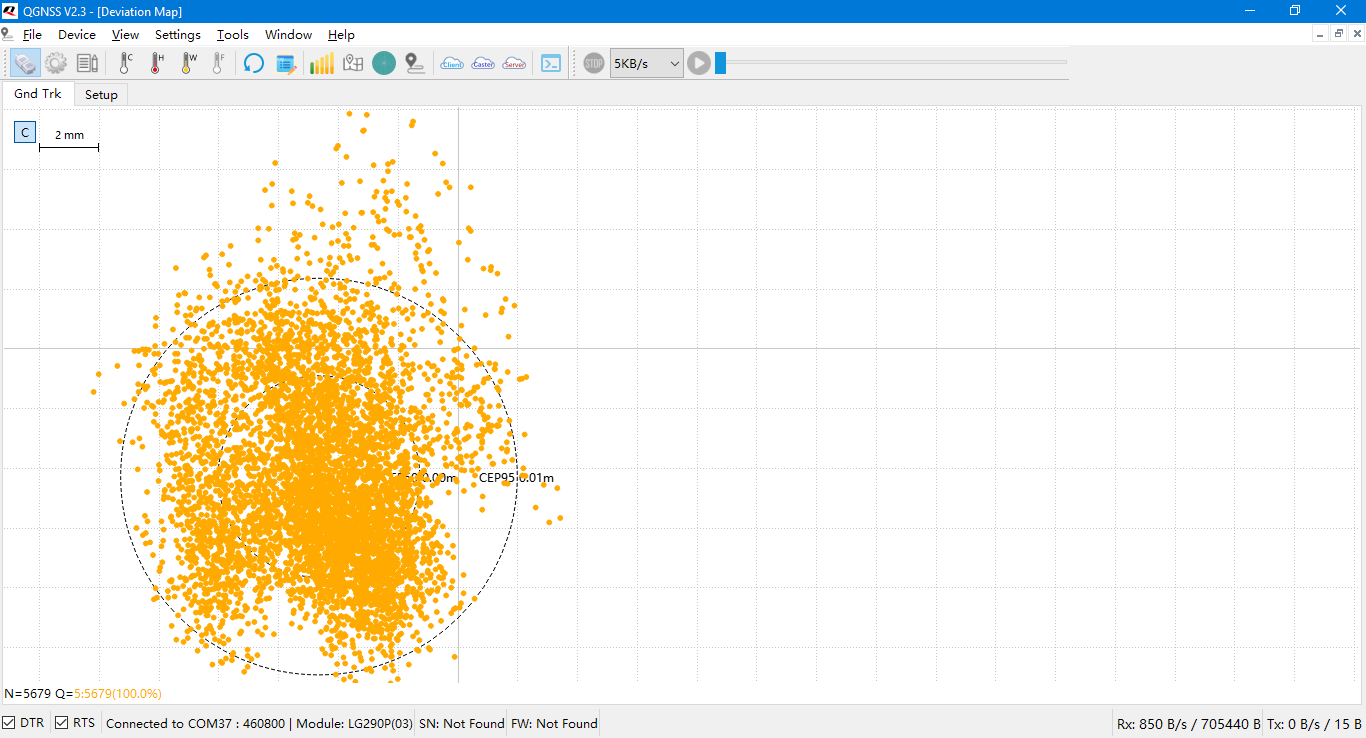
Task: Toggle the DTR checkbox
Action: pos(9,723)
